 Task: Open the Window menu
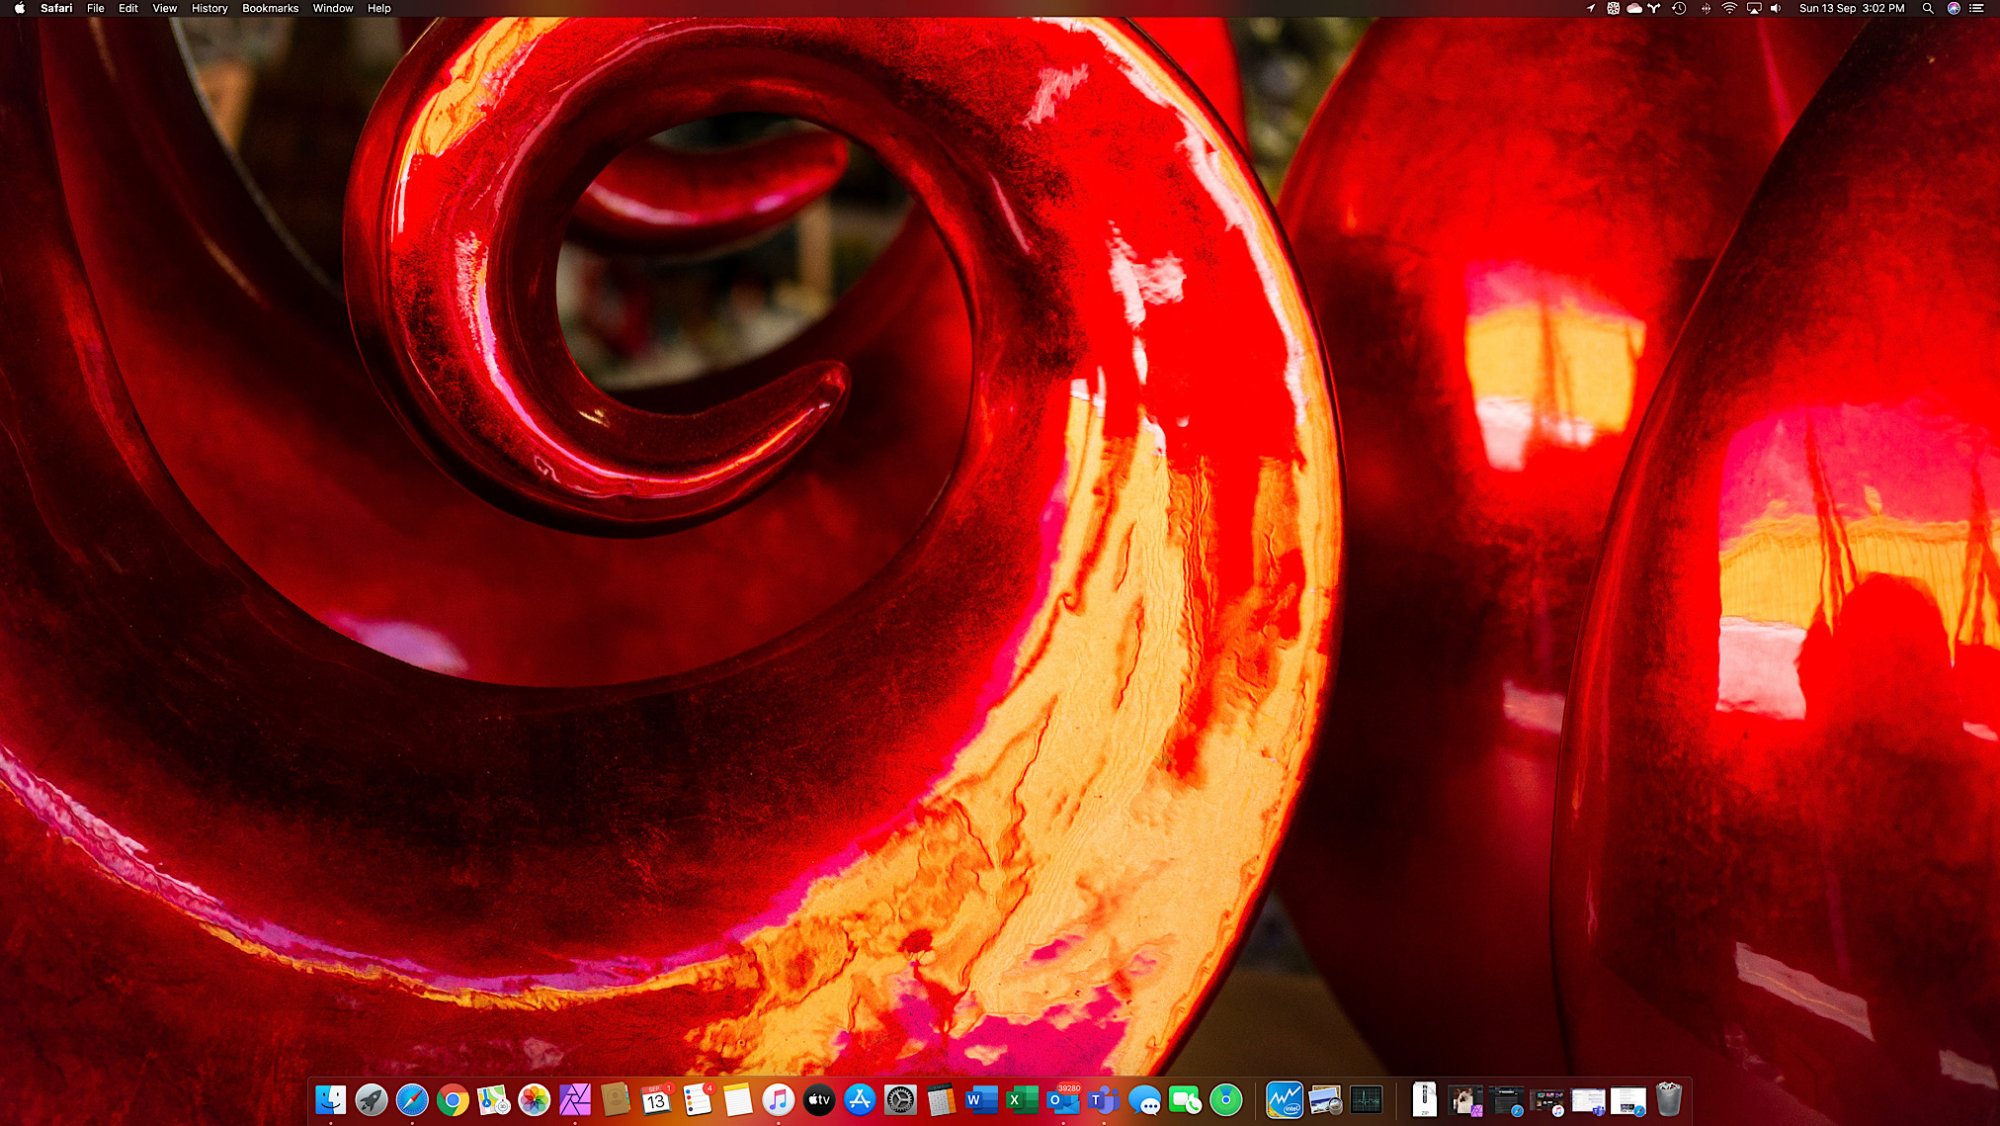point(332,8)
